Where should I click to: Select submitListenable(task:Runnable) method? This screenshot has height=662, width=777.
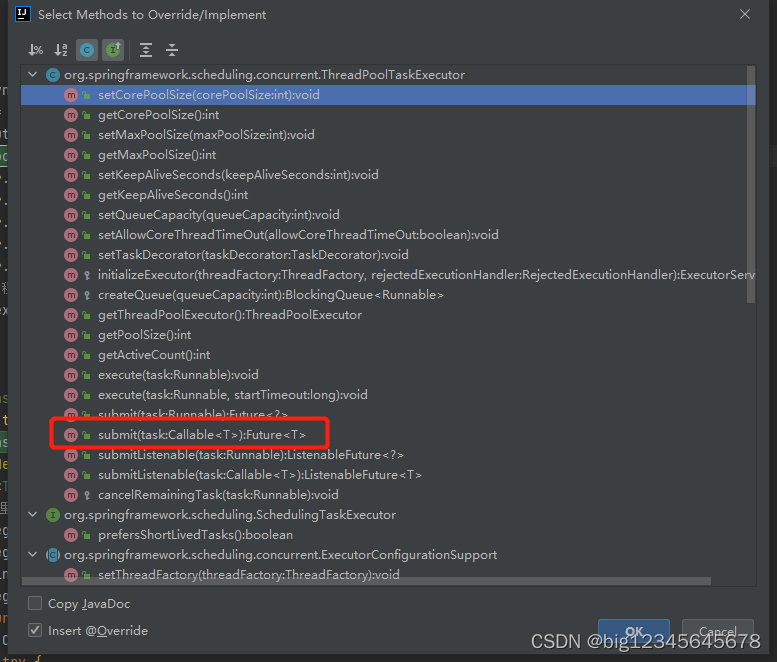point(388,455)
